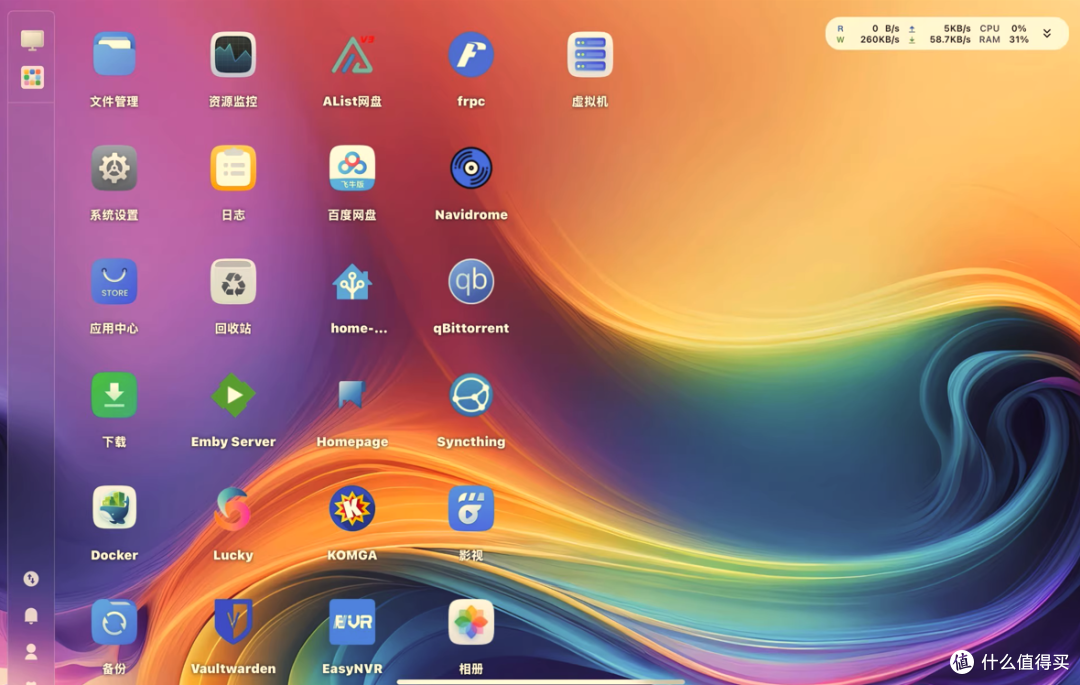Open the 备份 backup app

click(114, 622)
